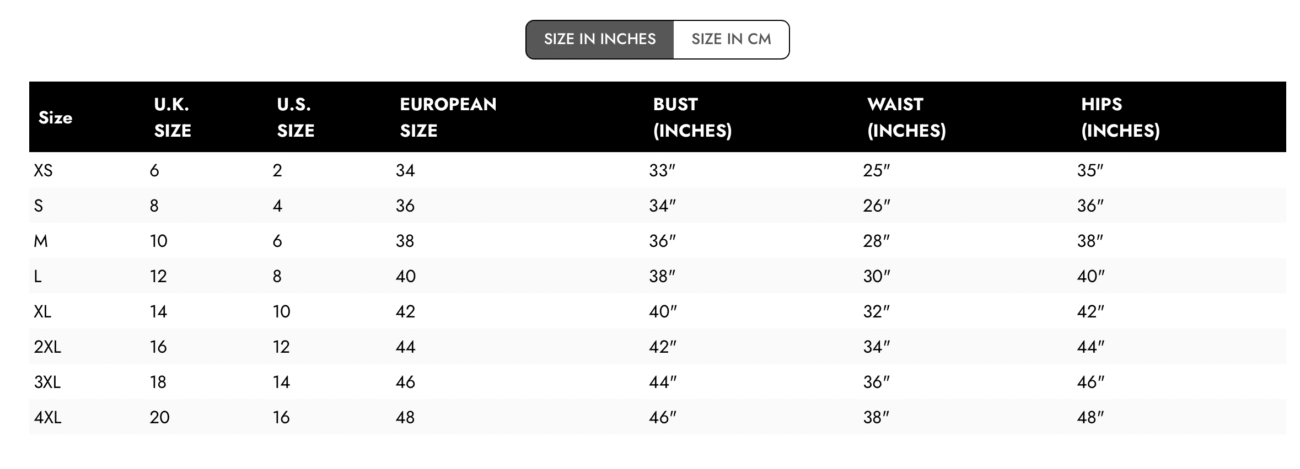Select the M size row label
This screenshot has height=469, width=1300.
41,241
